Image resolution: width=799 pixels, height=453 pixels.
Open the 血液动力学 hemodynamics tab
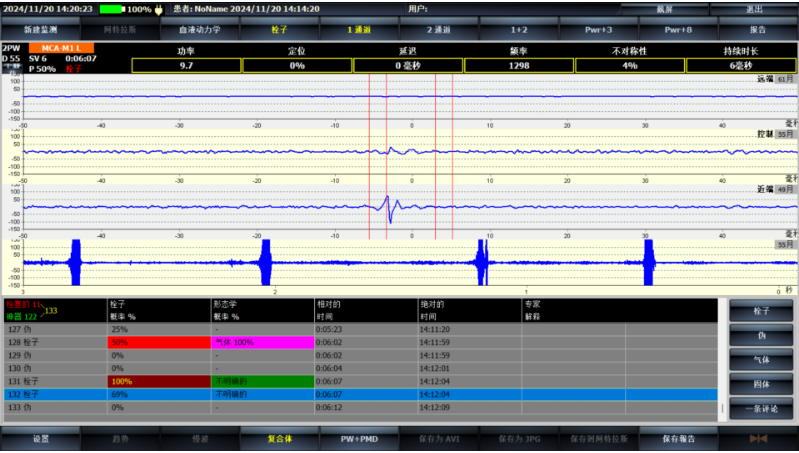(200, 30)
